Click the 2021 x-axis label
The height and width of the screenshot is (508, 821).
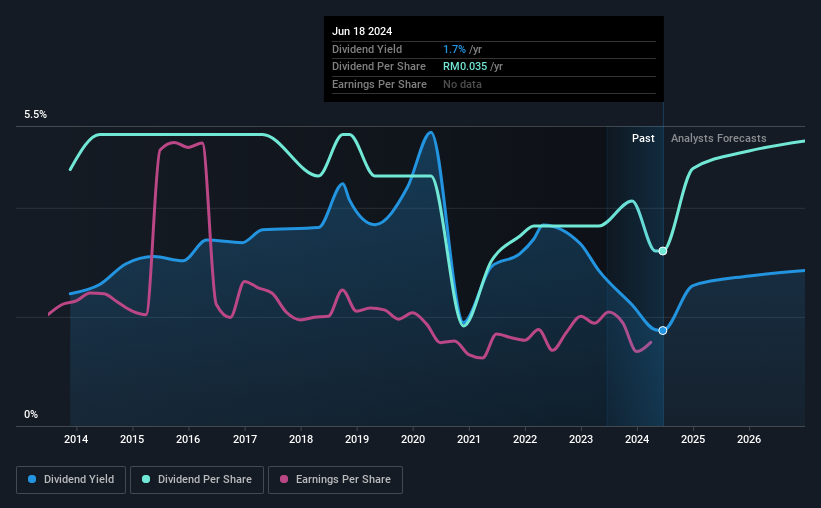point(469,439)
